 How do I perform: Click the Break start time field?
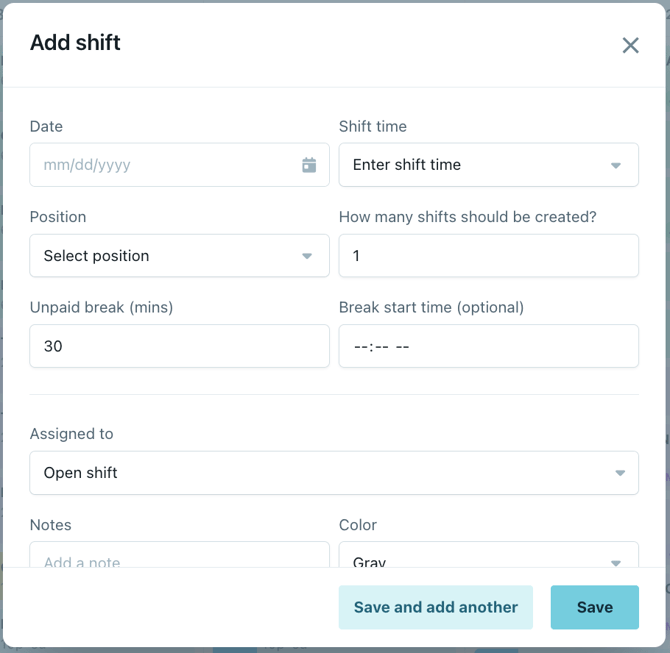488,346
